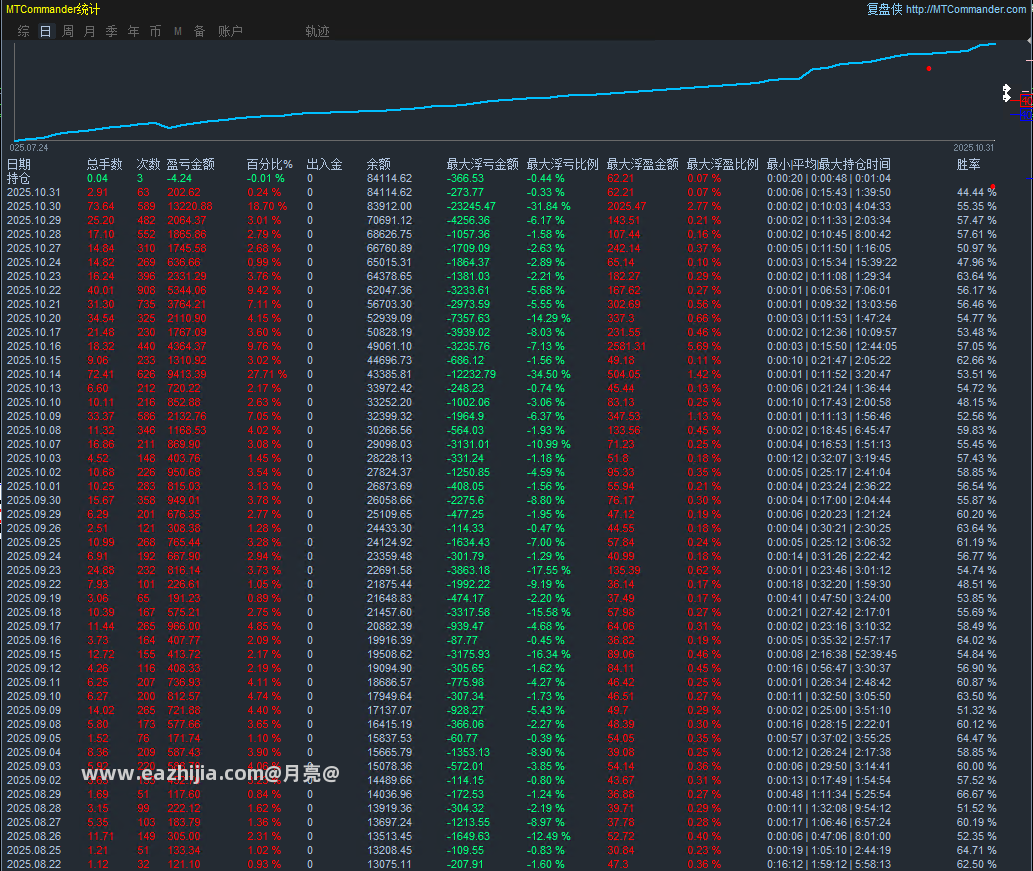Open the 周 weekly statistics tab
This screenshot has width=1033, height=871.
68,31
